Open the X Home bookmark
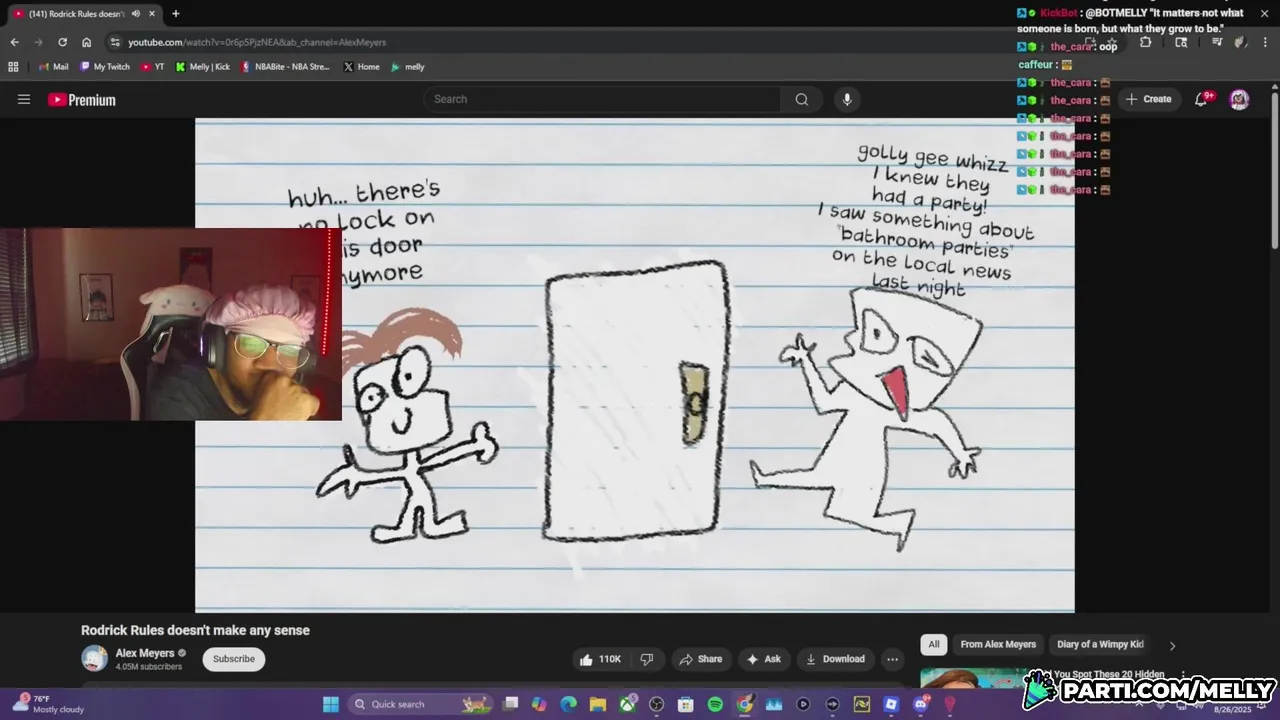This screenshot has height=720, width=1280. tap(361, 67)
